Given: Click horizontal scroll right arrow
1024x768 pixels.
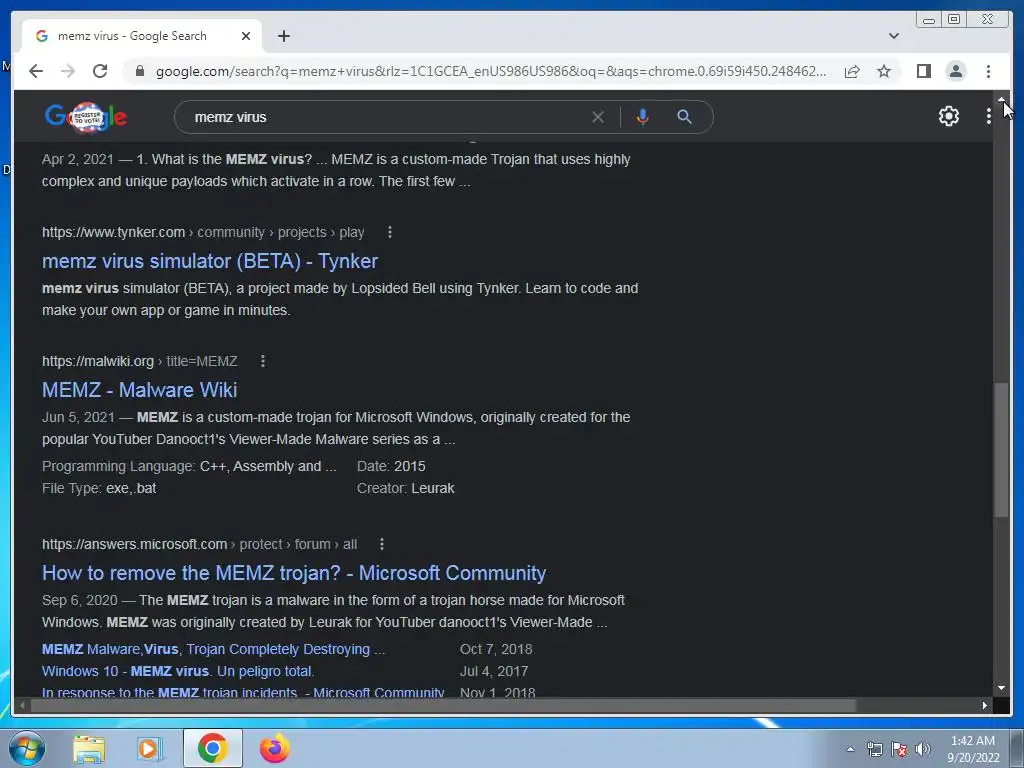Looking at the screenshot, I should pos(985,705).
